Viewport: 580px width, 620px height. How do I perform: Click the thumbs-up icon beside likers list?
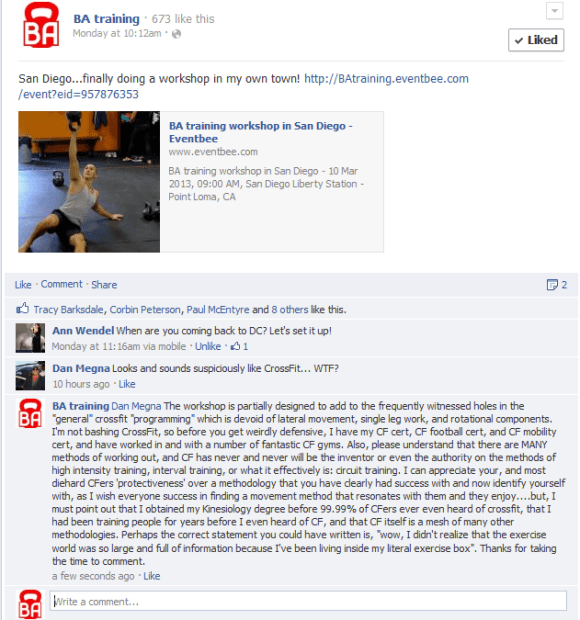pos(23,308)
